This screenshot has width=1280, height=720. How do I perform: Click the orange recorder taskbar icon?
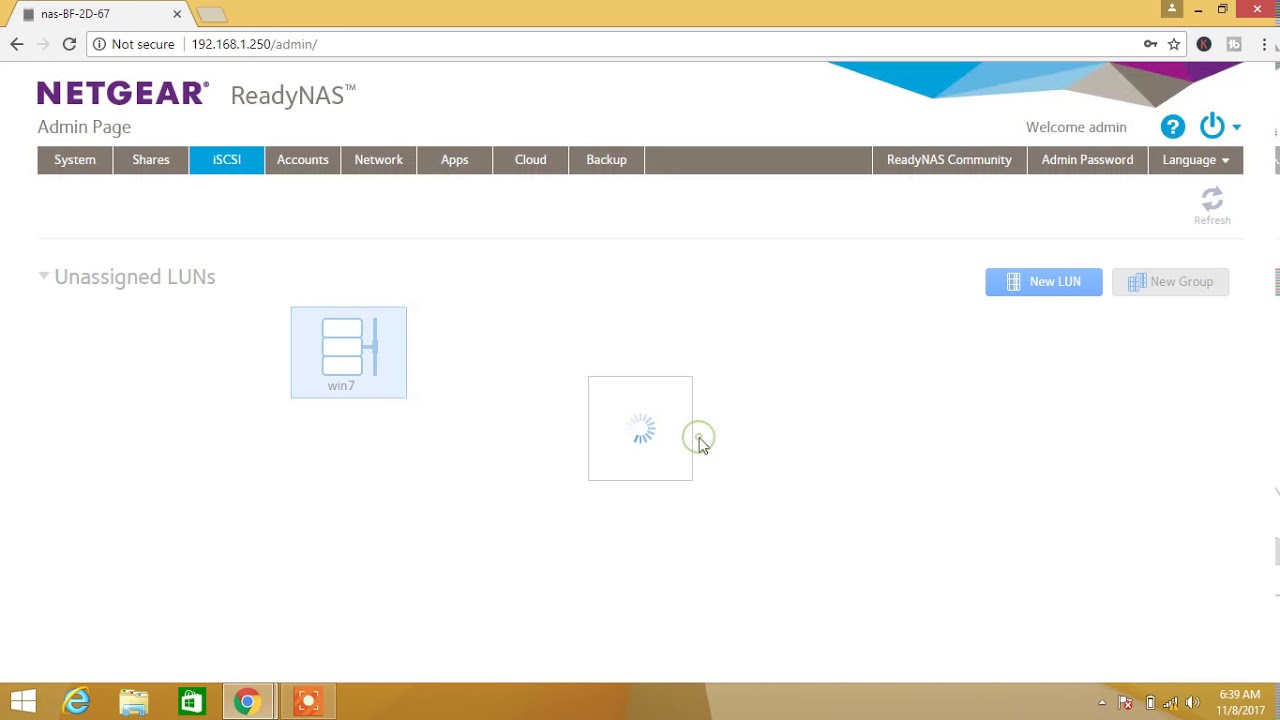pos(308,702)
